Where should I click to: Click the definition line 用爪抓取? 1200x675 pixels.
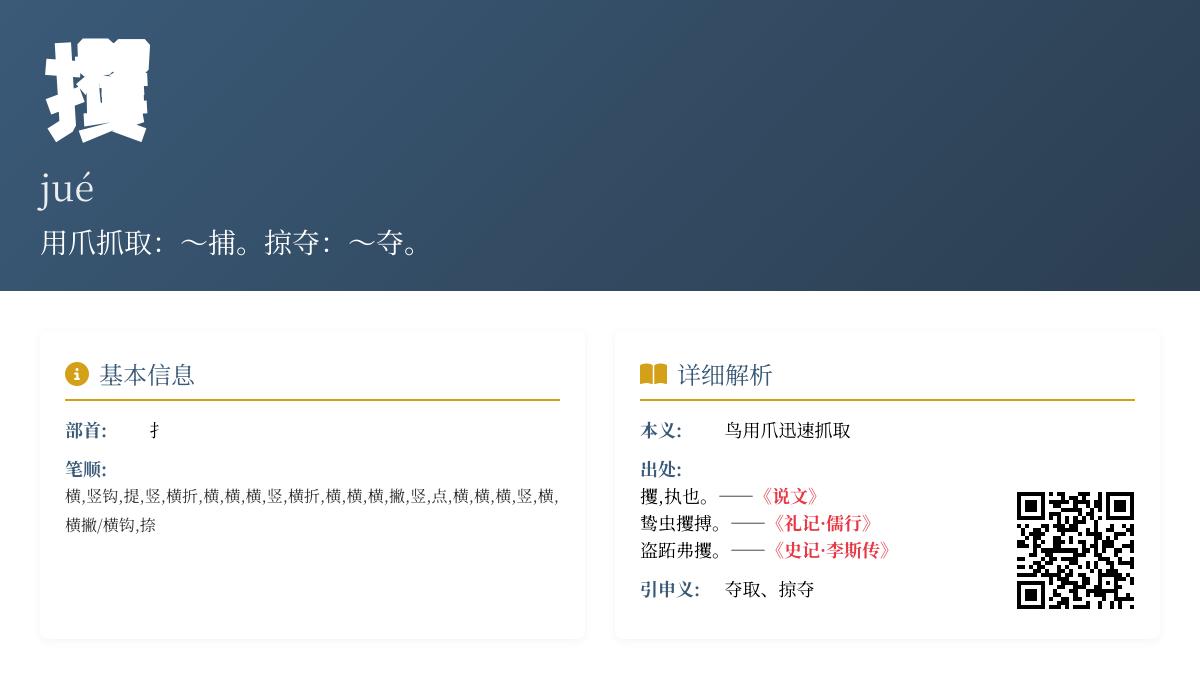click(x=232, y=243)
